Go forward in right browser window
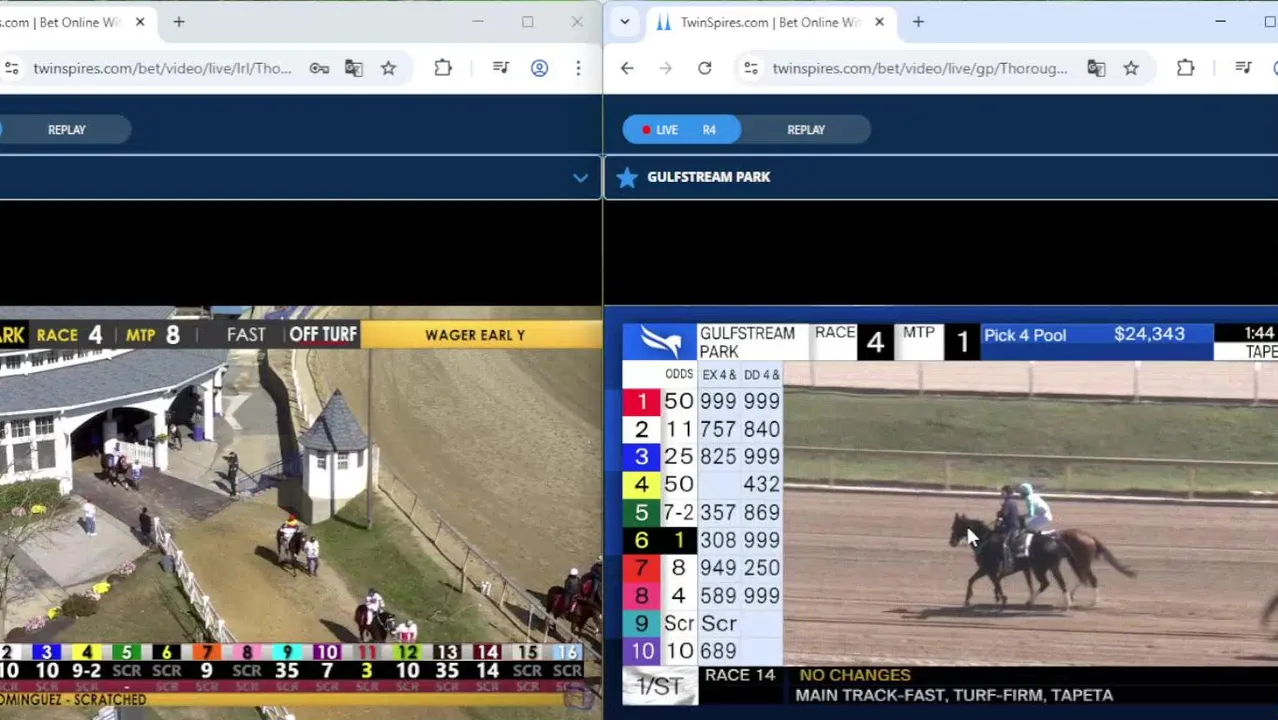 click(x=666, y=68)
